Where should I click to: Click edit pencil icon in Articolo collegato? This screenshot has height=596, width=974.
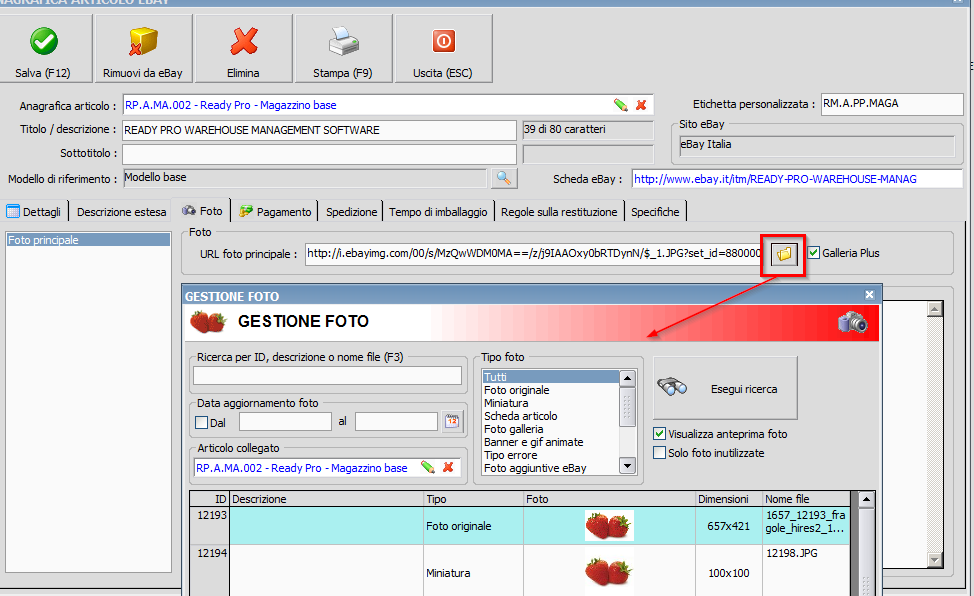[x=427, y=467]
